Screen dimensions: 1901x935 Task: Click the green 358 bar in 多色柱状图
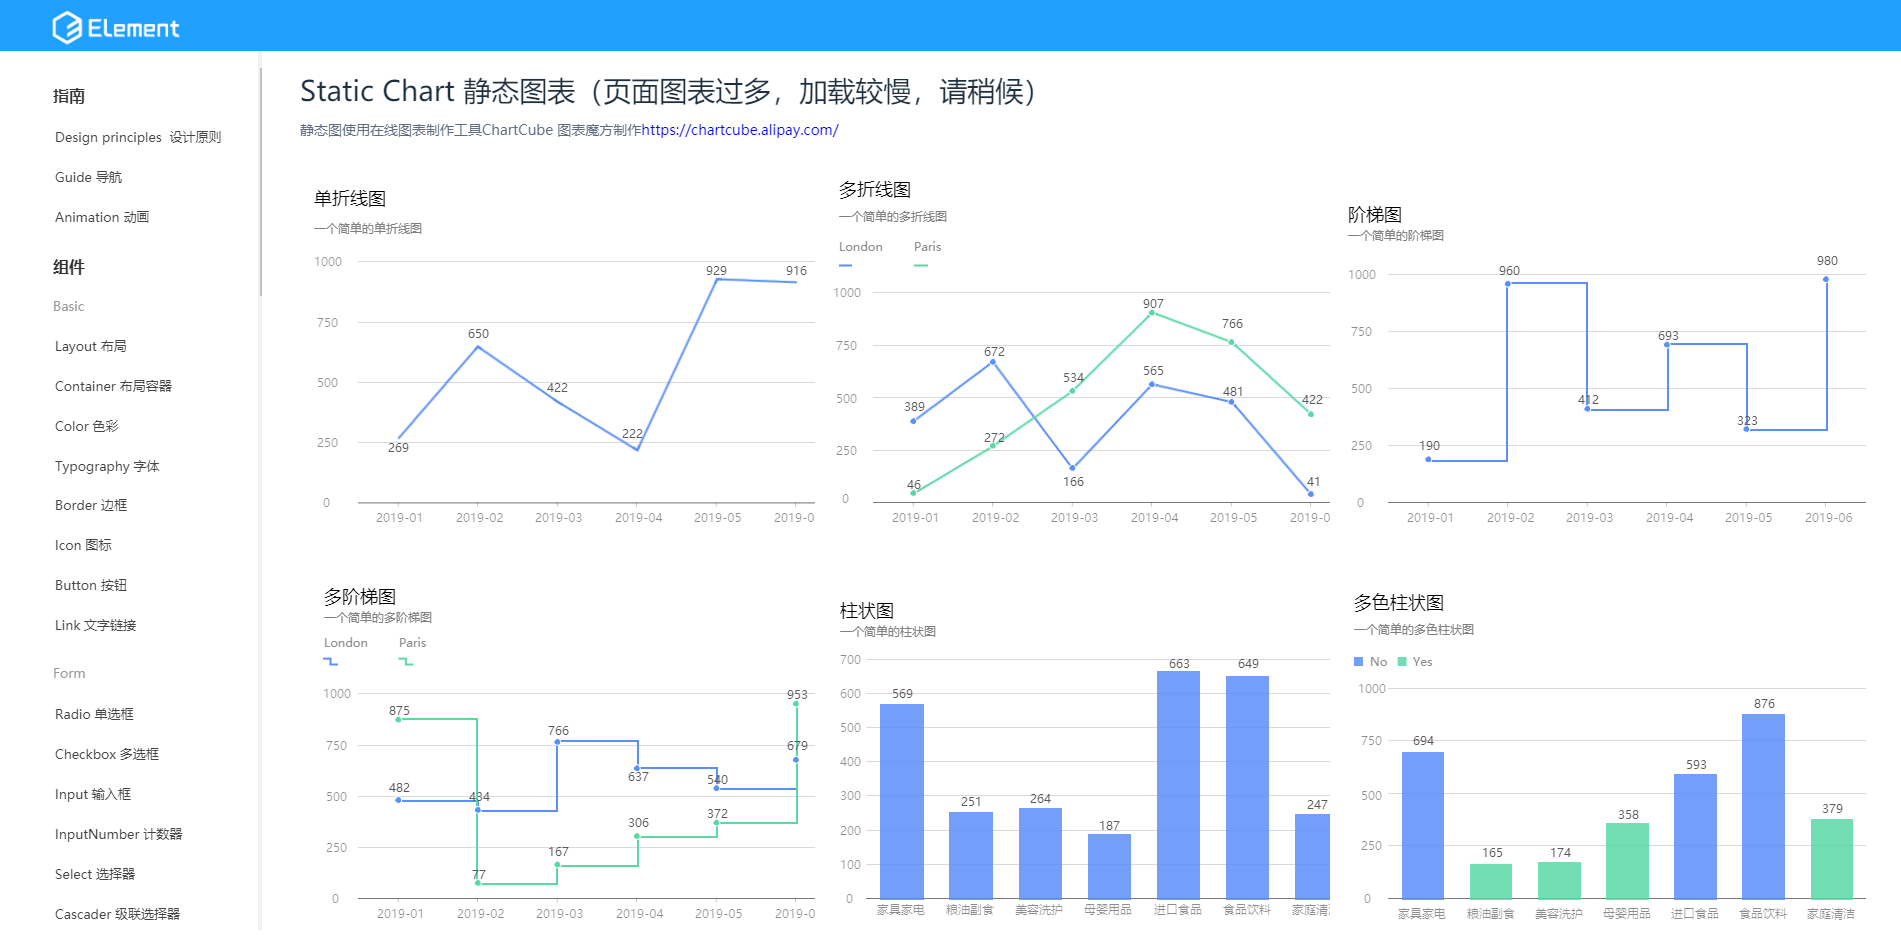click(1627, 861)
